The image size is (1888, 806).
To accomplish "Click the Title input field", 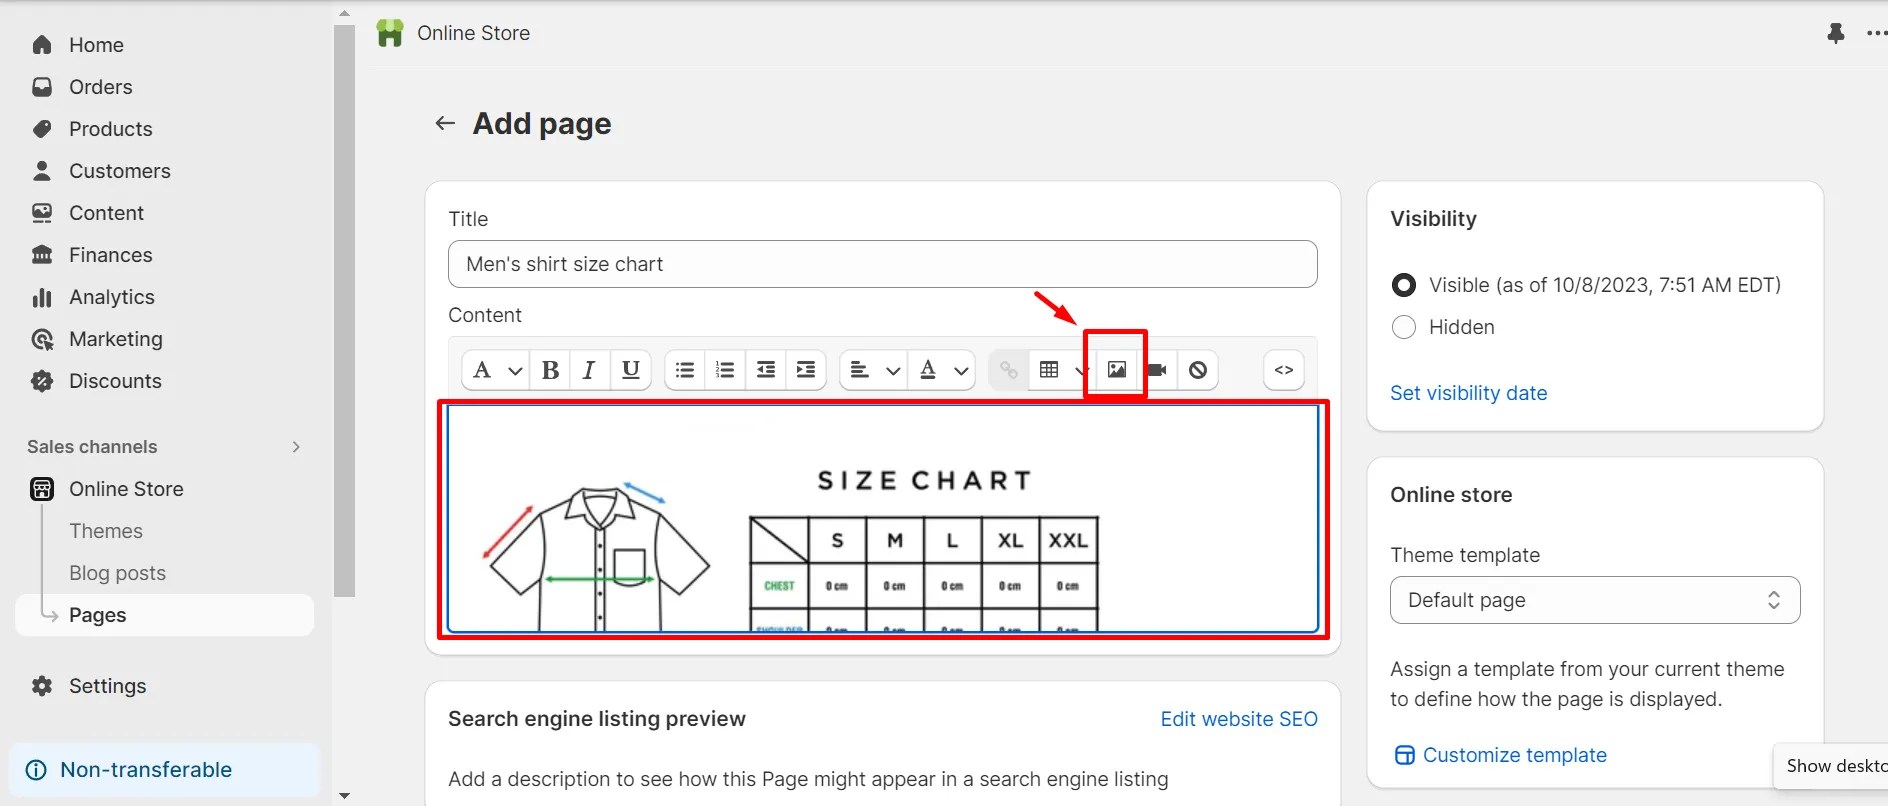I will click(883, 264).
